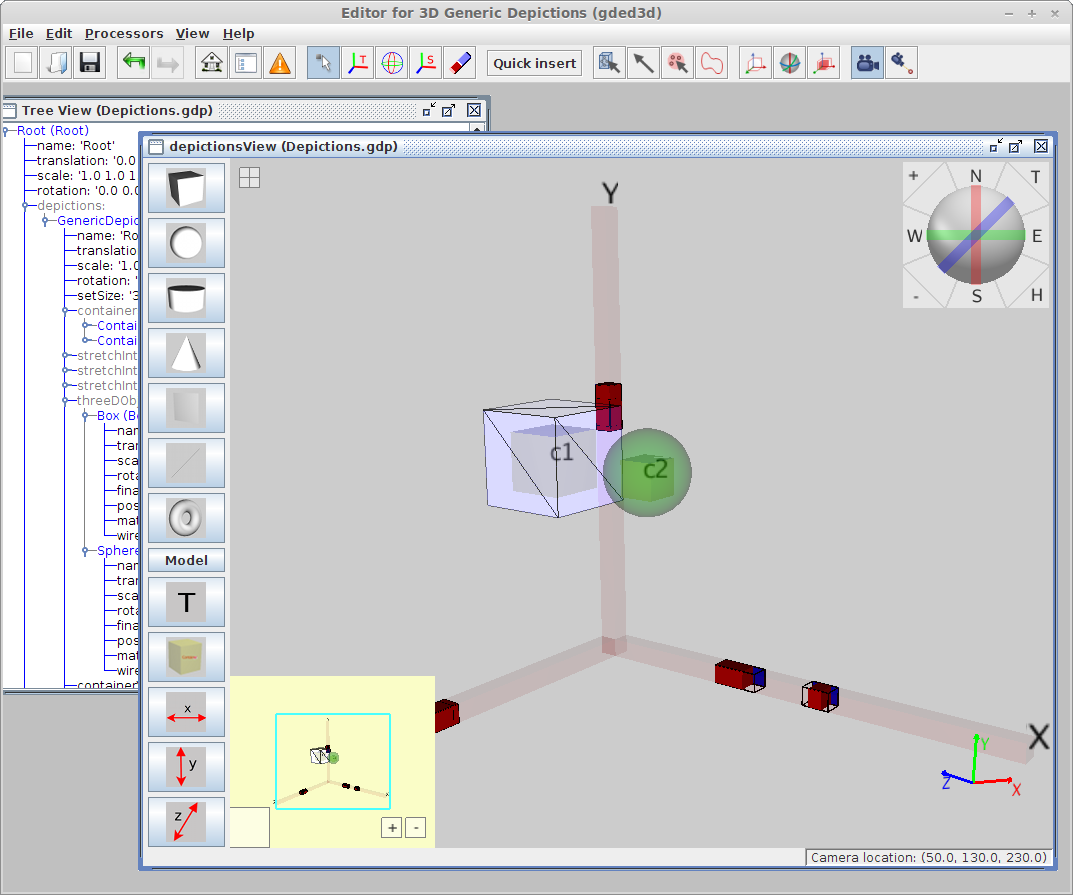This screenshot has width=1073, height=895.
Task: Expand the depictions node in tree
Action: pyautogui.click(x=26, y=206)
